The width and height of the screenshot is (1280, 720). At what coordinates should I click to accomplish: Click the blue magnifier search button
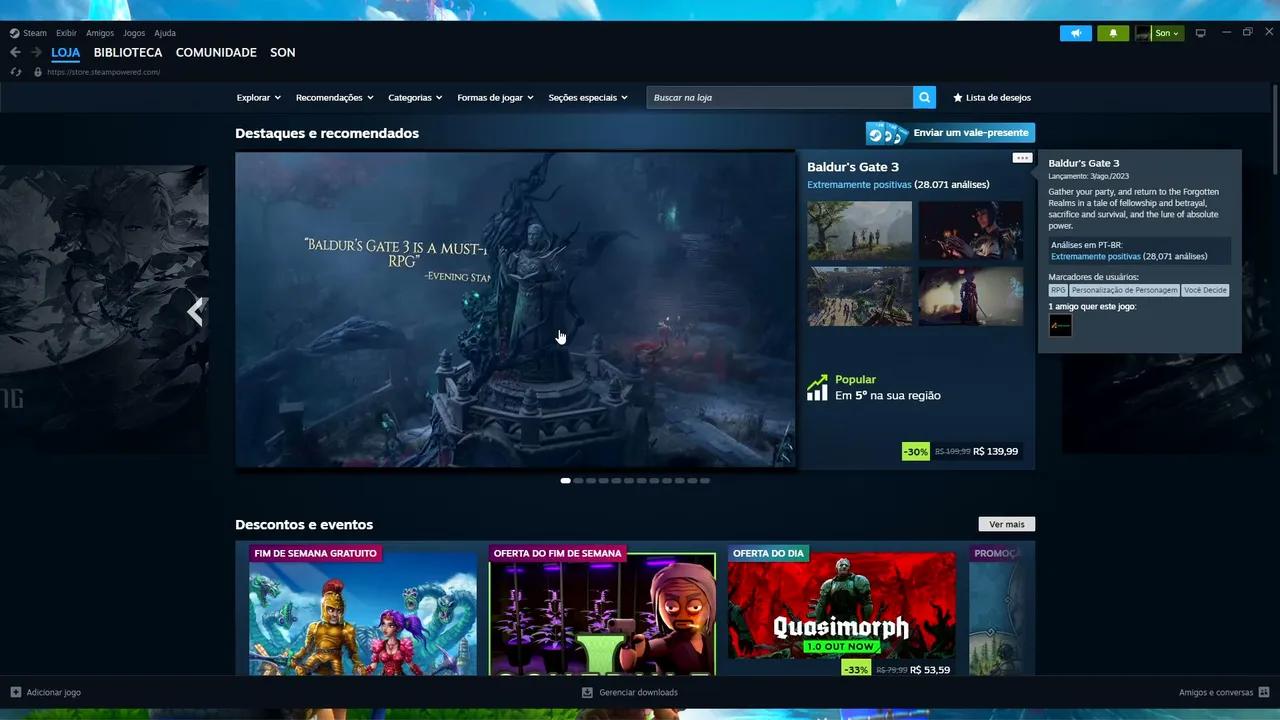coord(924,97)
